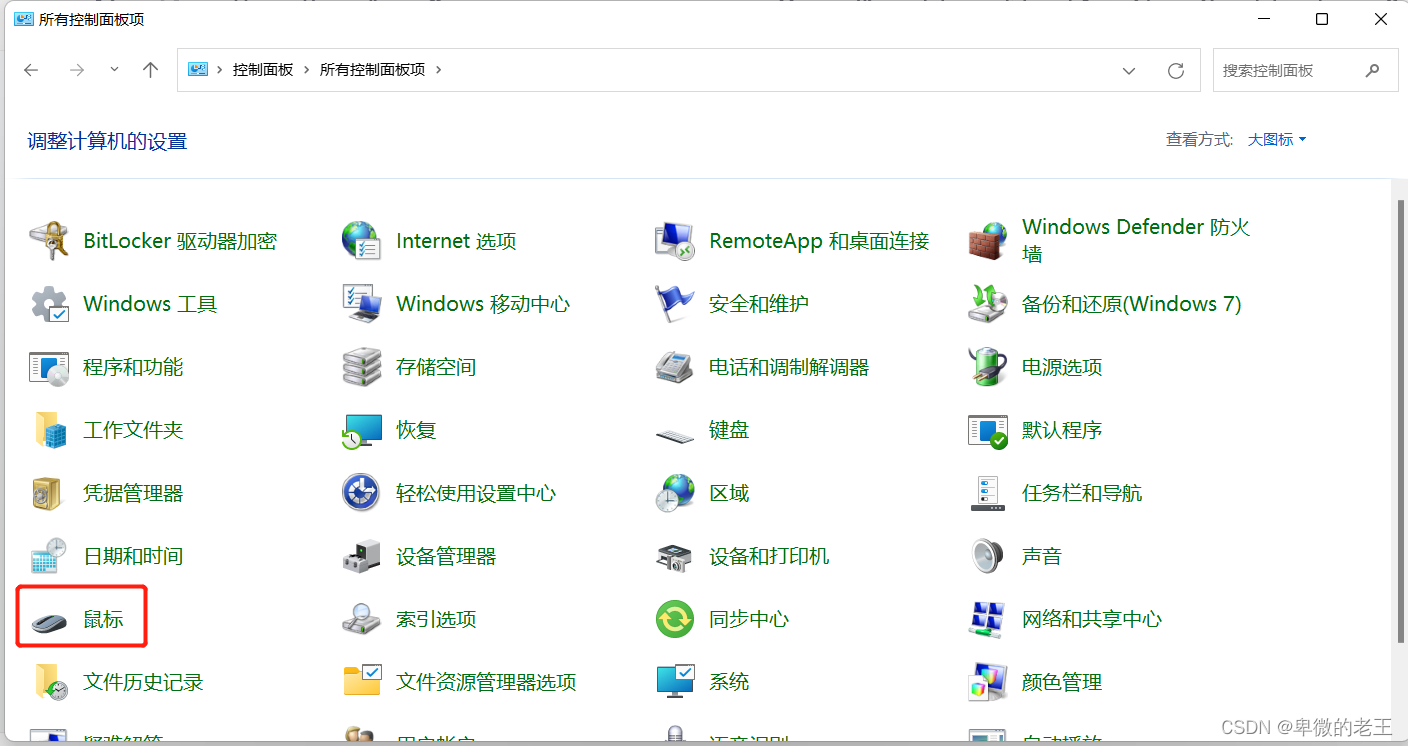The width and height of the screenshot is (1408, 746).
Task: Click the control panel icon in title bar
Action: (x=24, y=19)
